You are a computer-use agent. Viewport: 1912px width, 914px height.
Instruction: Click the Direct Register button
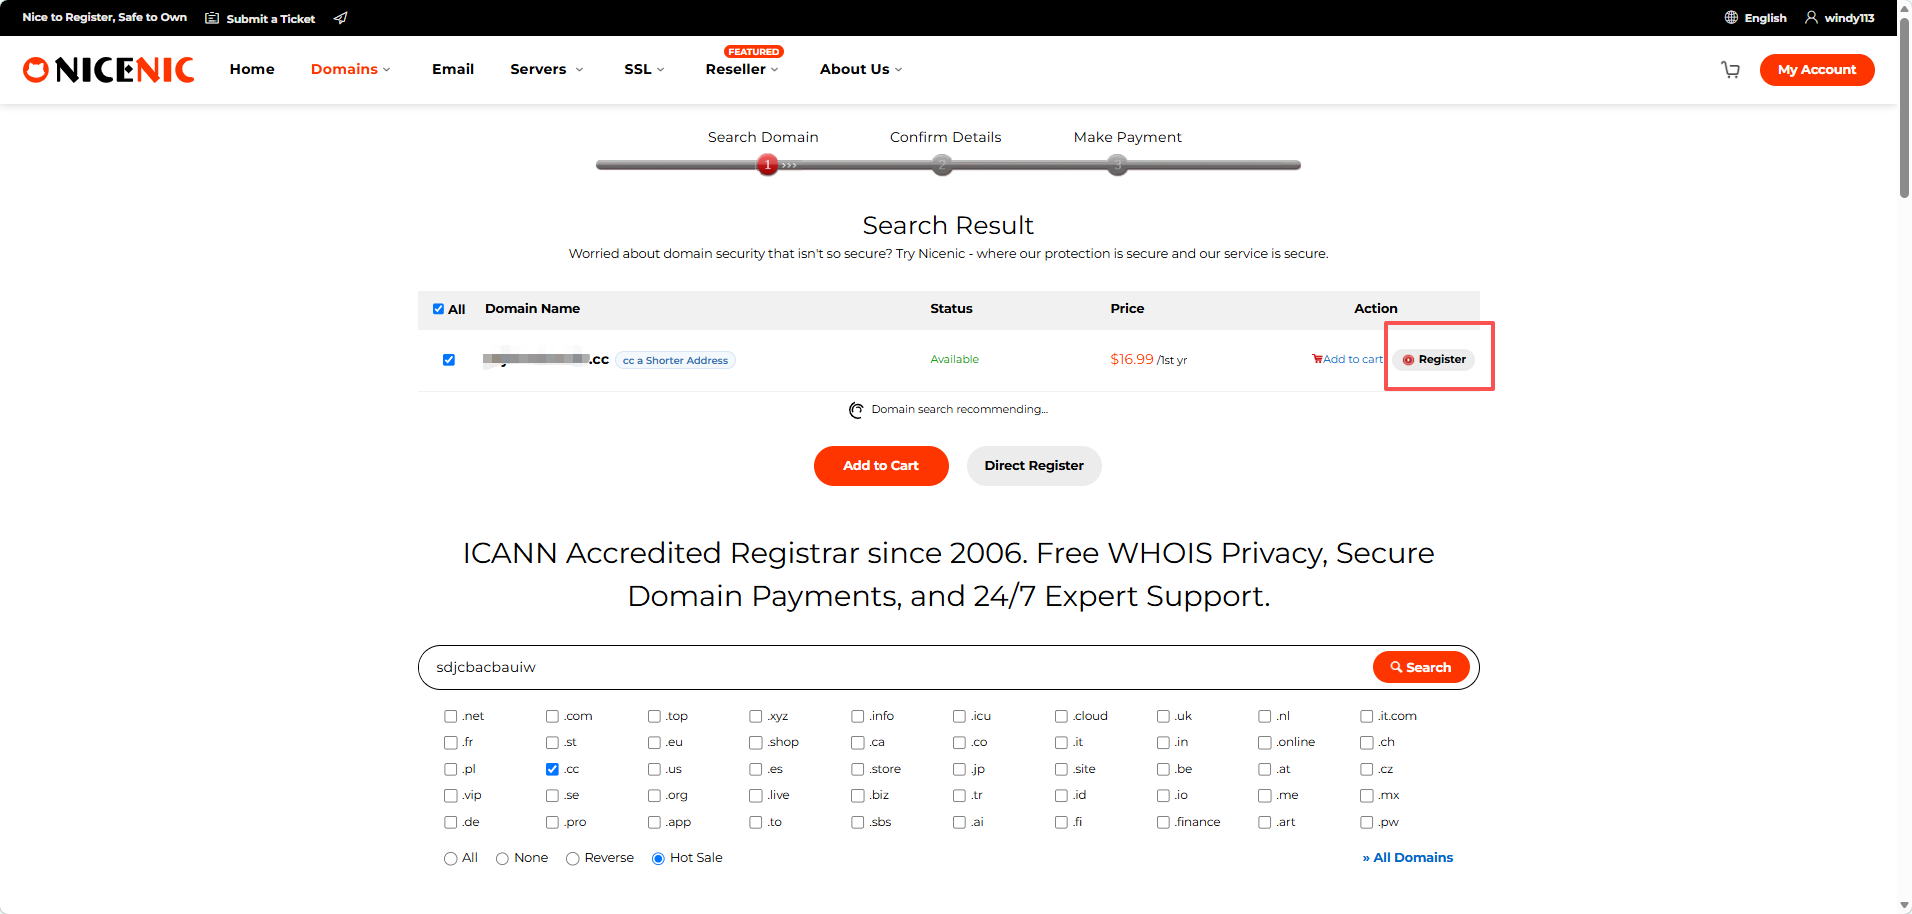coord(1034,466)
